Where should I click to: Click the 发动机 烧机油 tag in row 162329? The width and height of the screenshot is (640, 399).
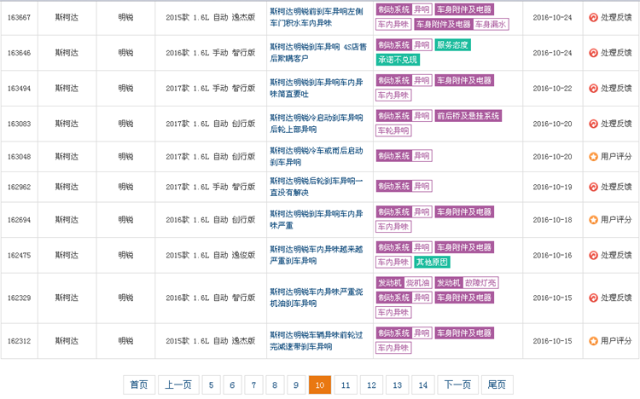point(404,283)
